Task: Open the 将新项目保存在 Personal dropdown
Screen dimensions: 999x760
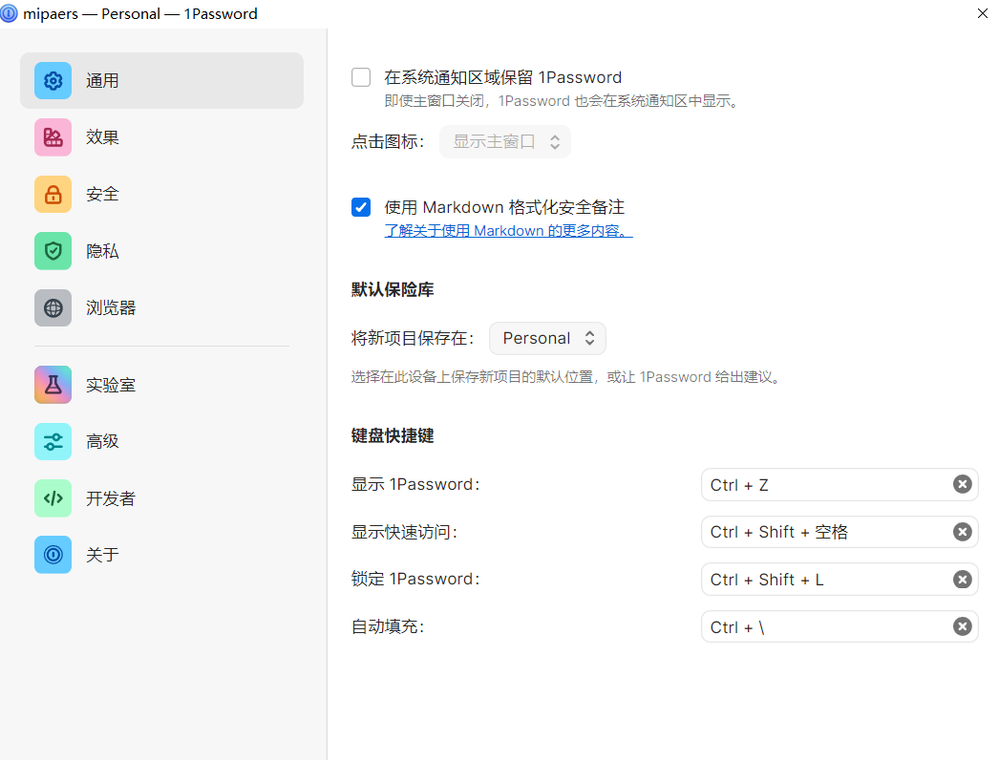Action: click(547, 338)
